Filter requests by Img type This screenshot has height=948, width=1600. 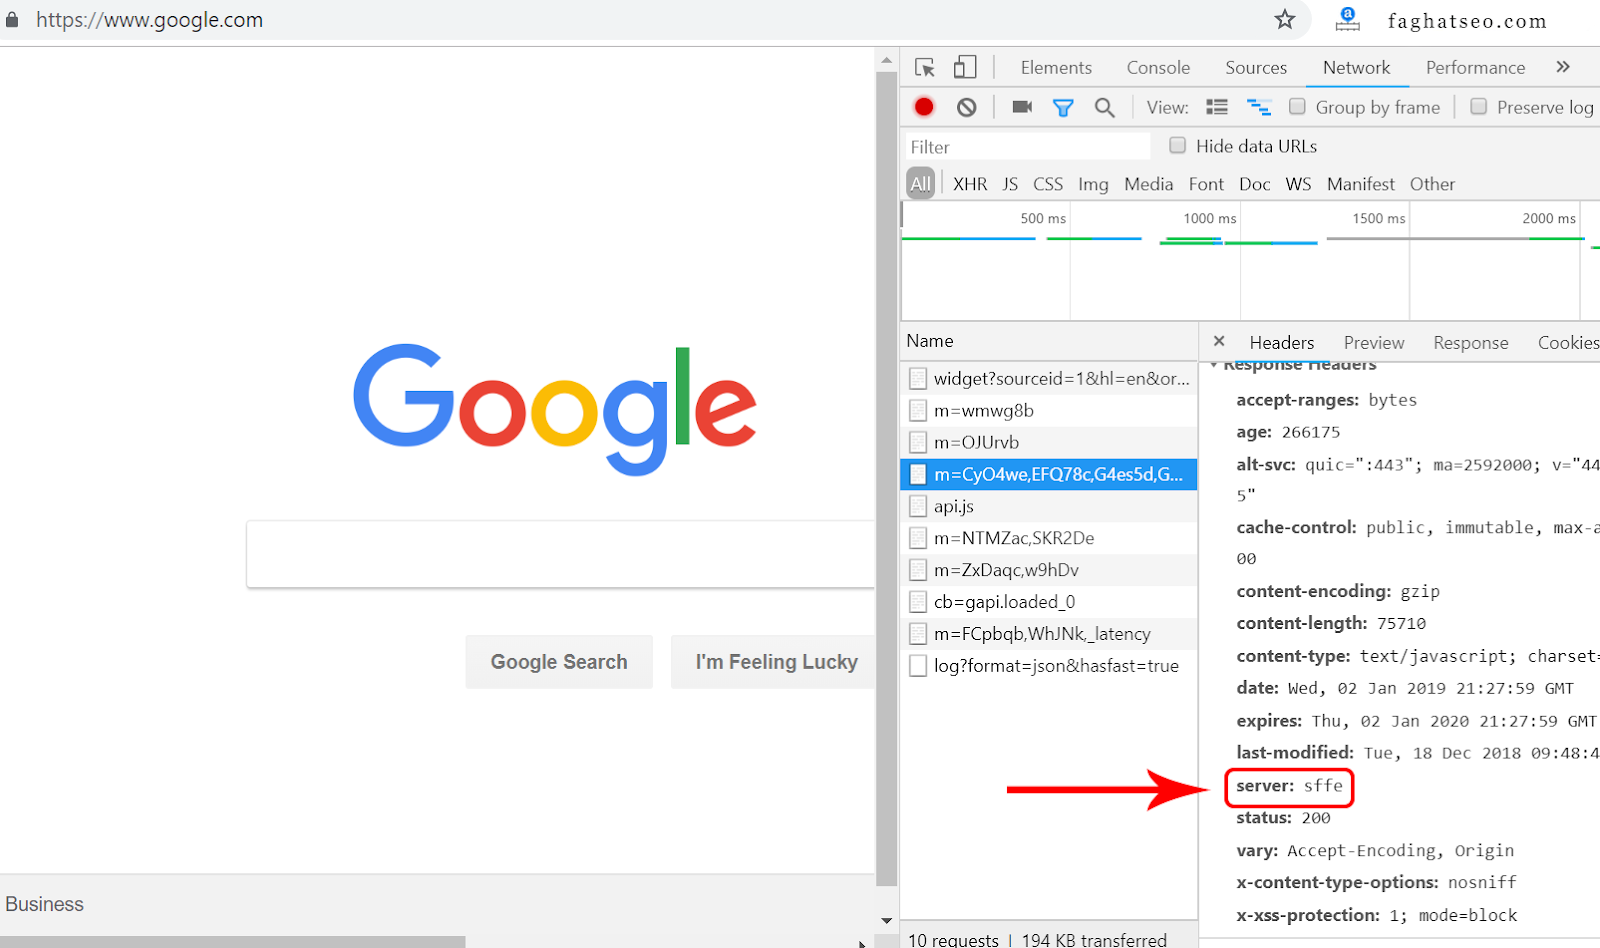click(x=1093, y=184)
